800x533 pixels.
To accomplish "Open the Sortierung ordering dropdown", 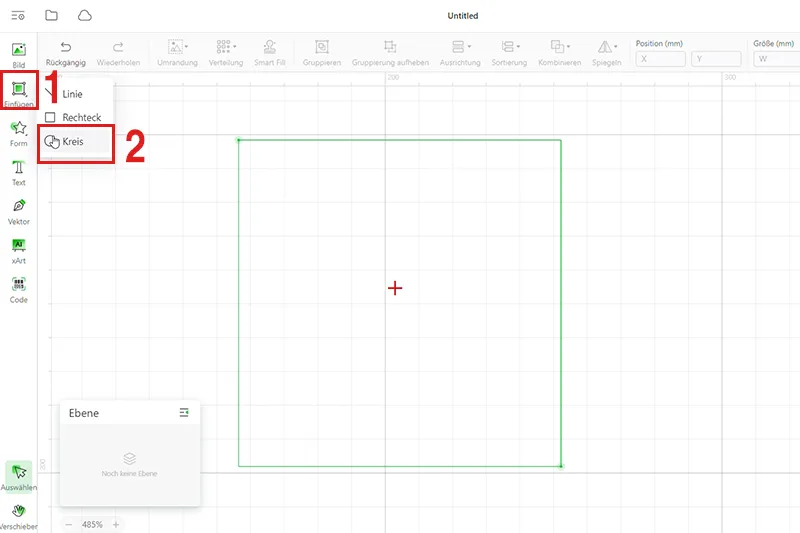I will [x=509, y=54].
